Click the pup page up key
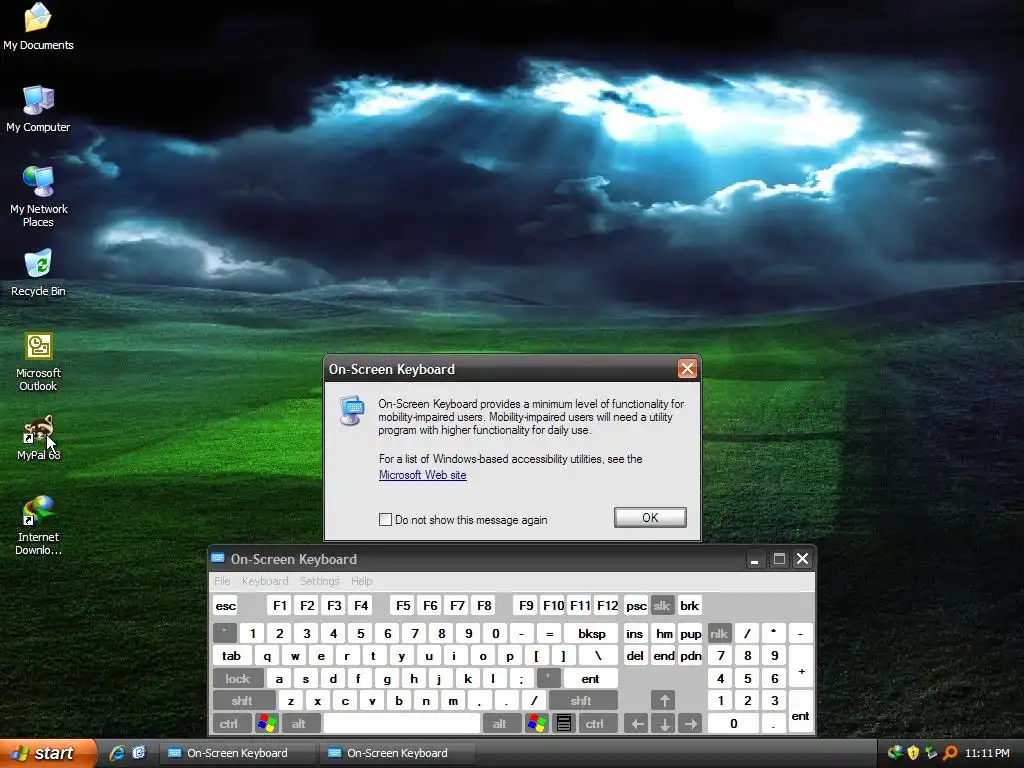 [690, 633]
